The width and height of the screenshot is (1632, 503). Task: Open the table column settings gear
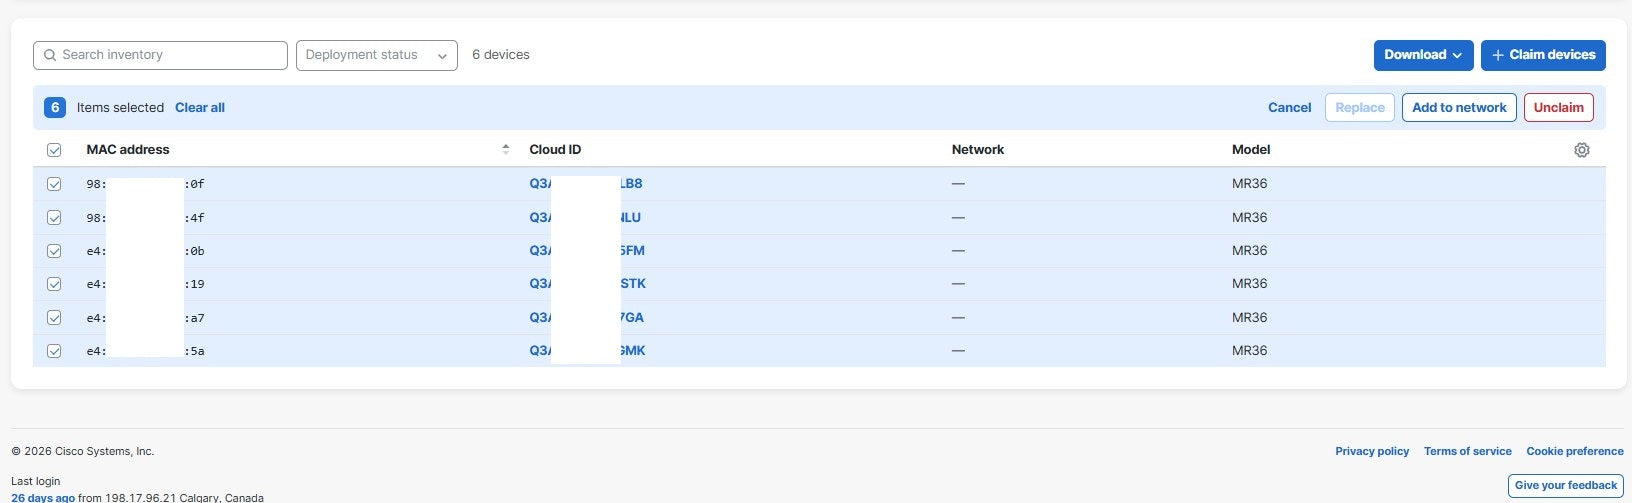tap(1581, 150)
